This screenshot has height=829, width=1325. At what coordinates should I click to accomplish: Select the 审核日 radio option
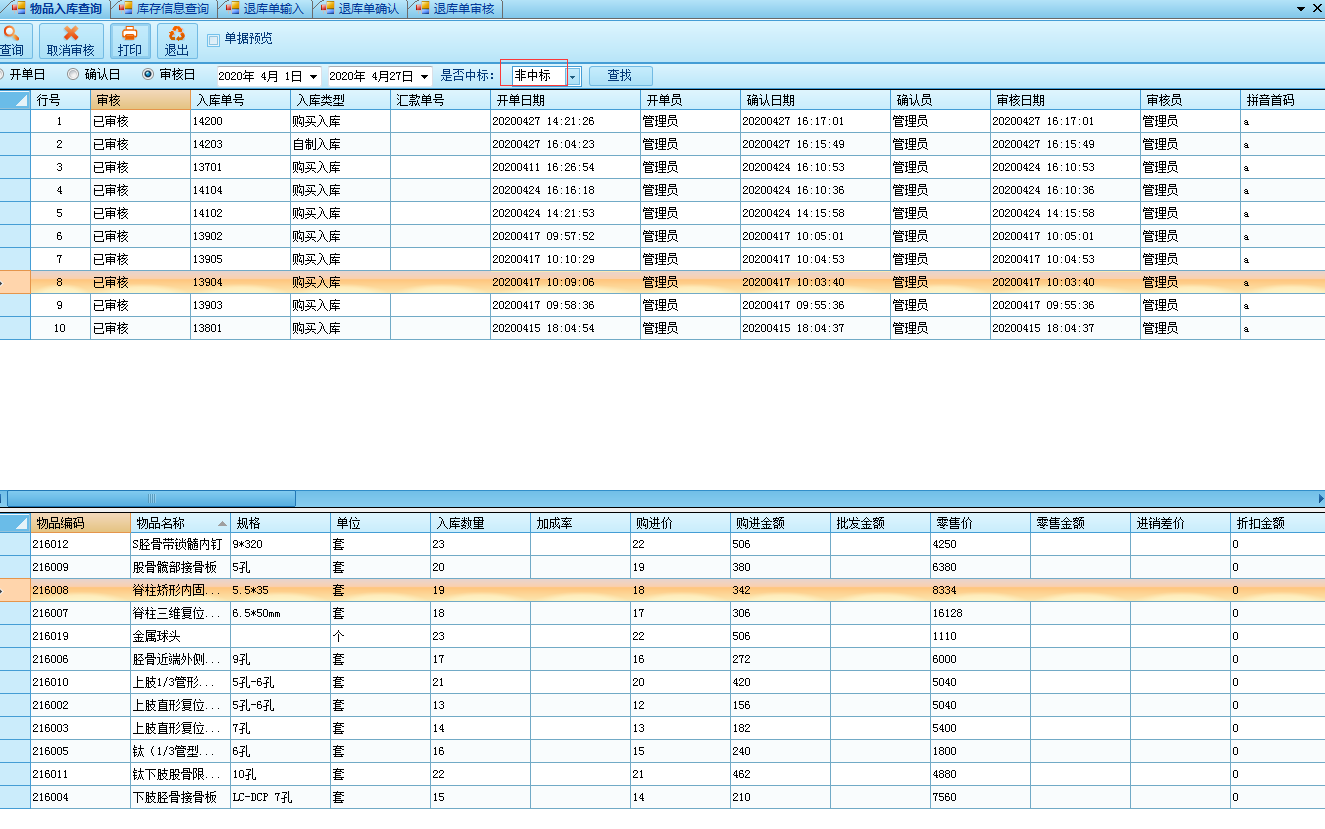pos(149,74)
